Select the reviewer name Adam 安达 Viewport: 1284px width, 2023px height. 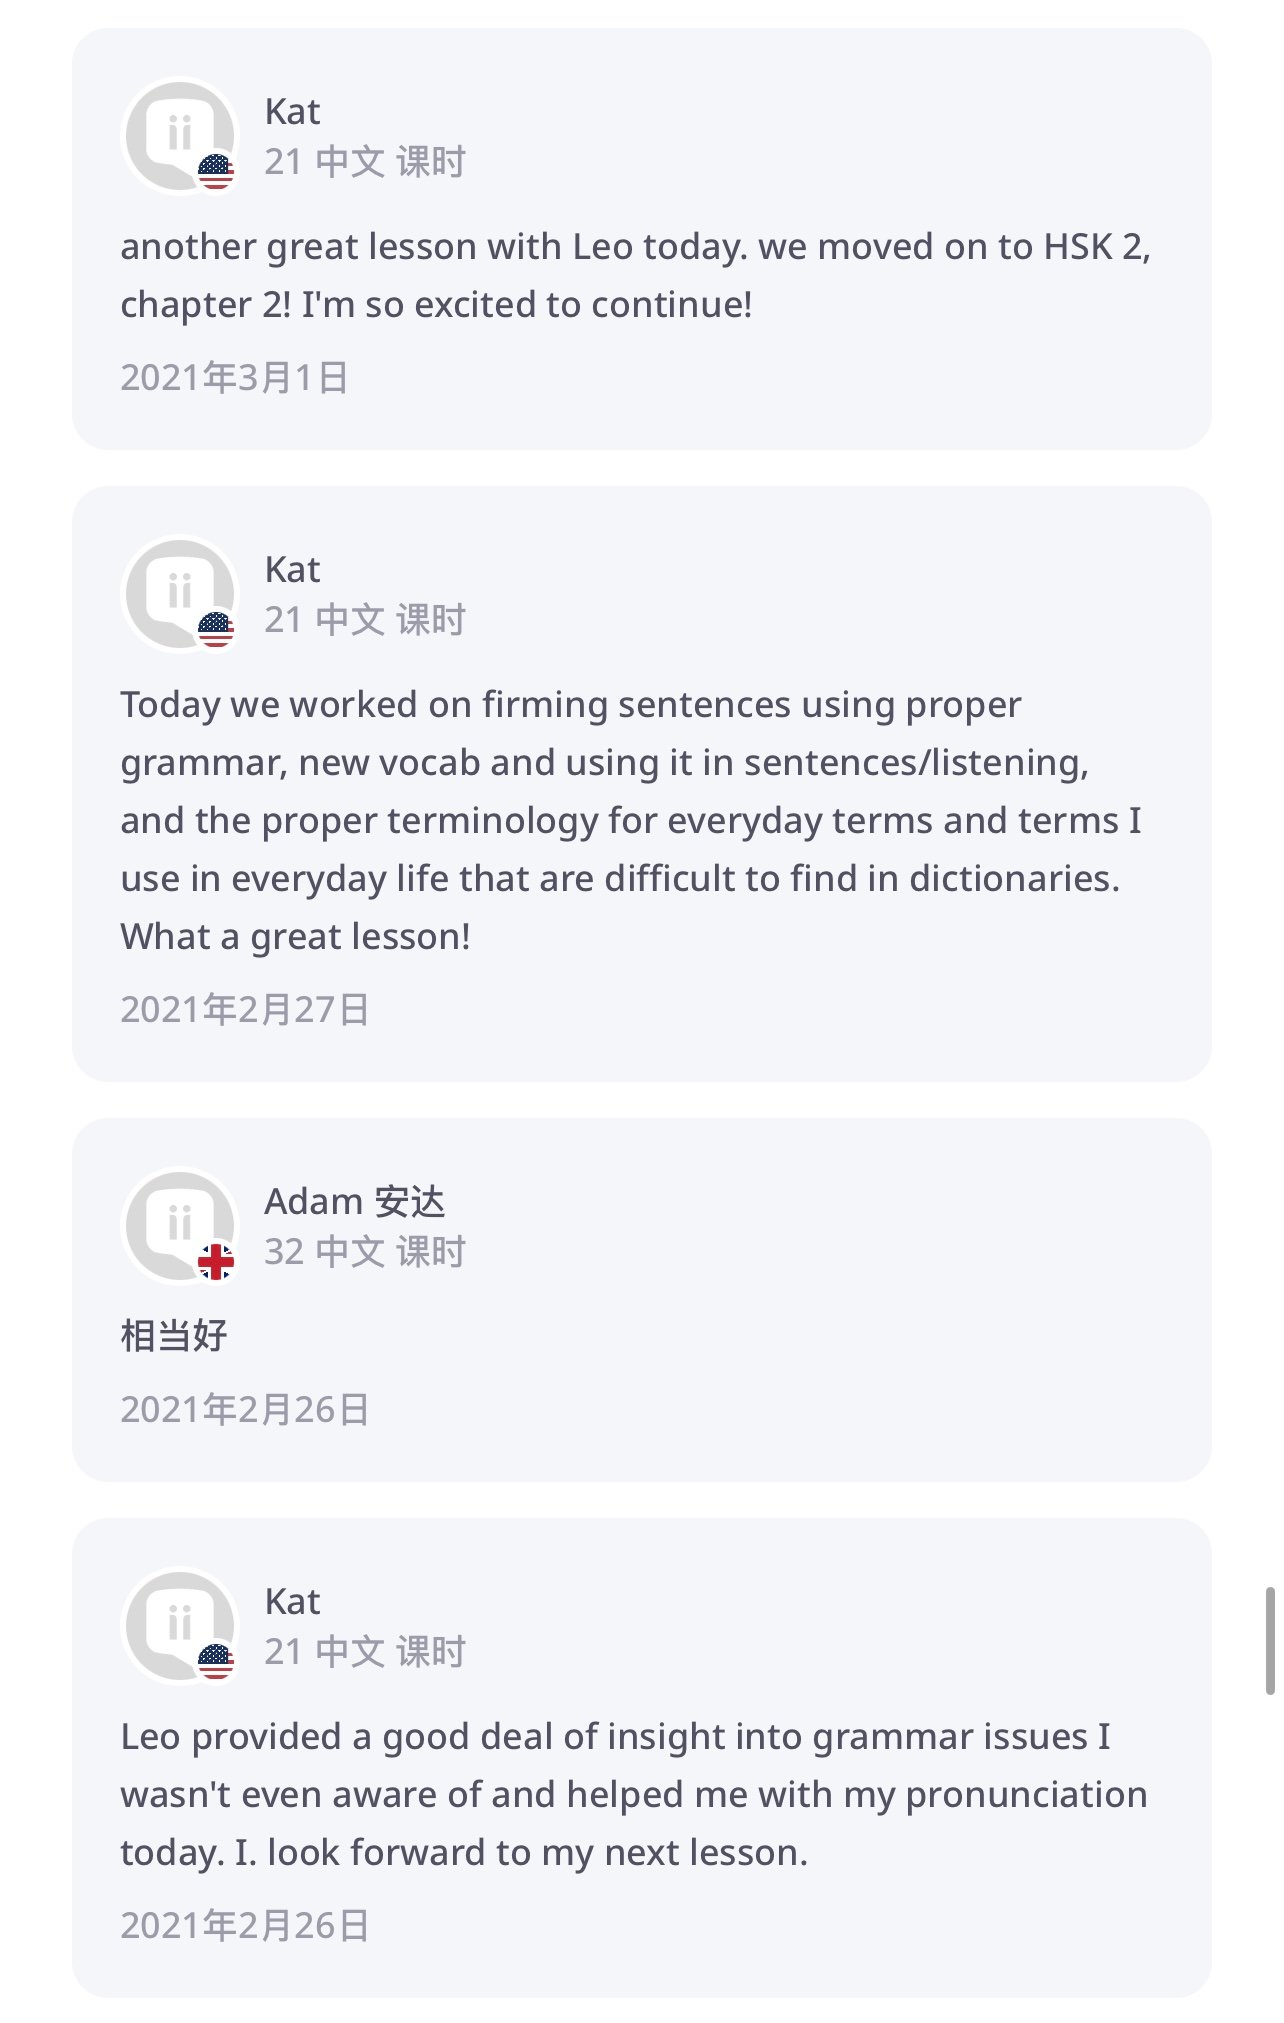pos(354,1202)
